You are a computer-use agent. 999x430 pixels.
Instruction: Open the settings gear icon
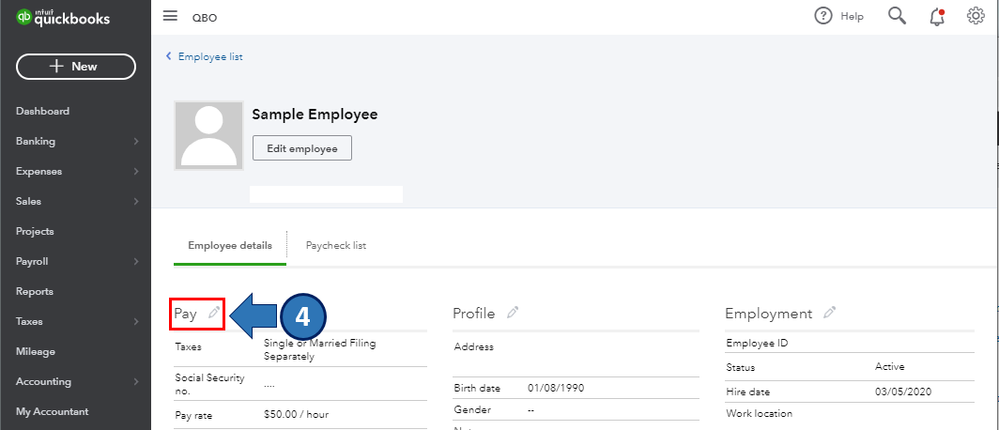976,16
